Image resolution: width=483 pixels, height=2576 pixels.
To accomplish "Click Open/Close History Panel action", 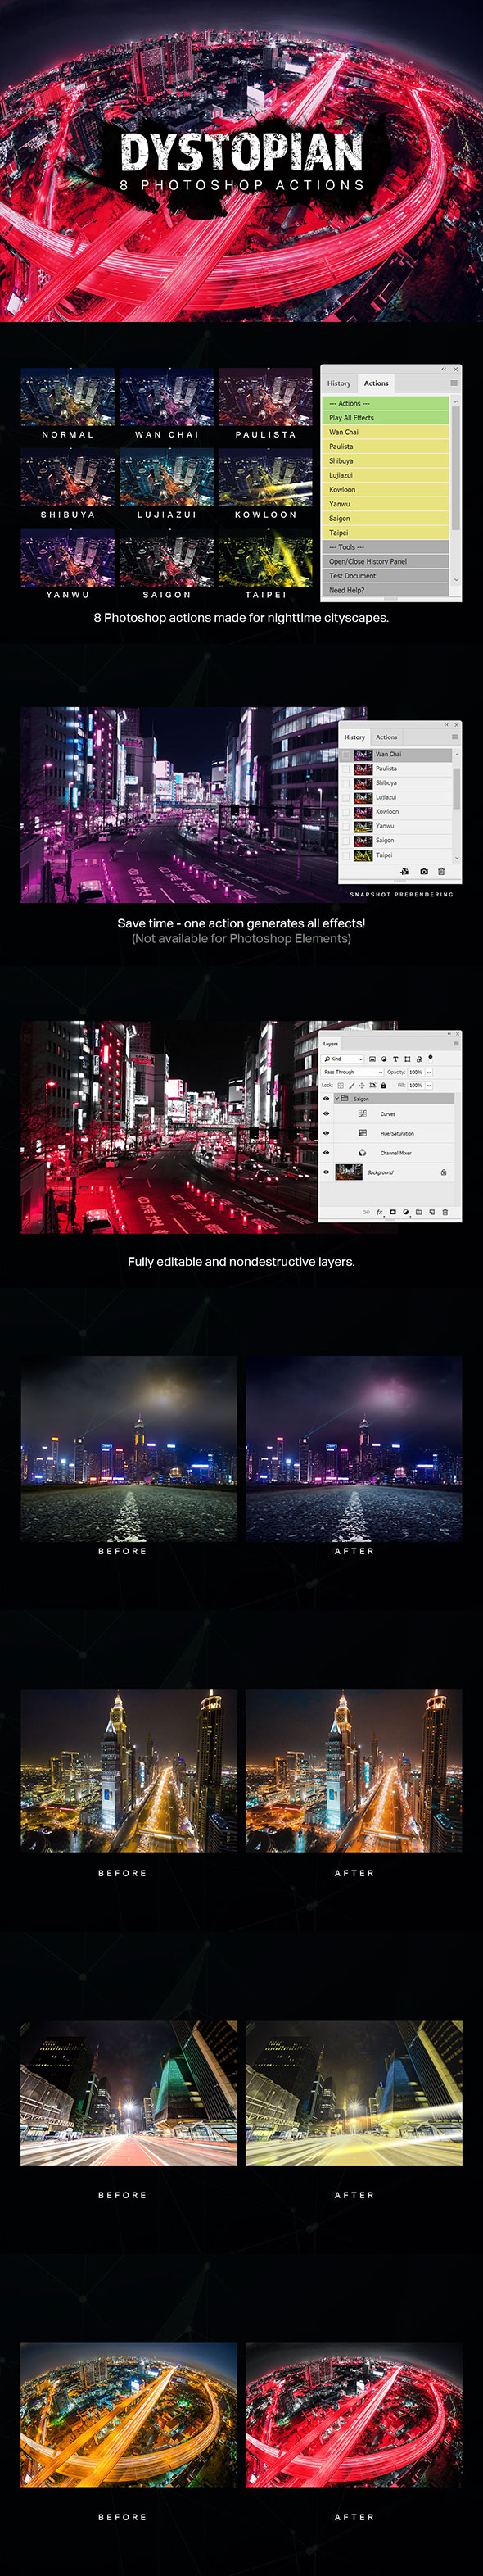I will 386,561.
